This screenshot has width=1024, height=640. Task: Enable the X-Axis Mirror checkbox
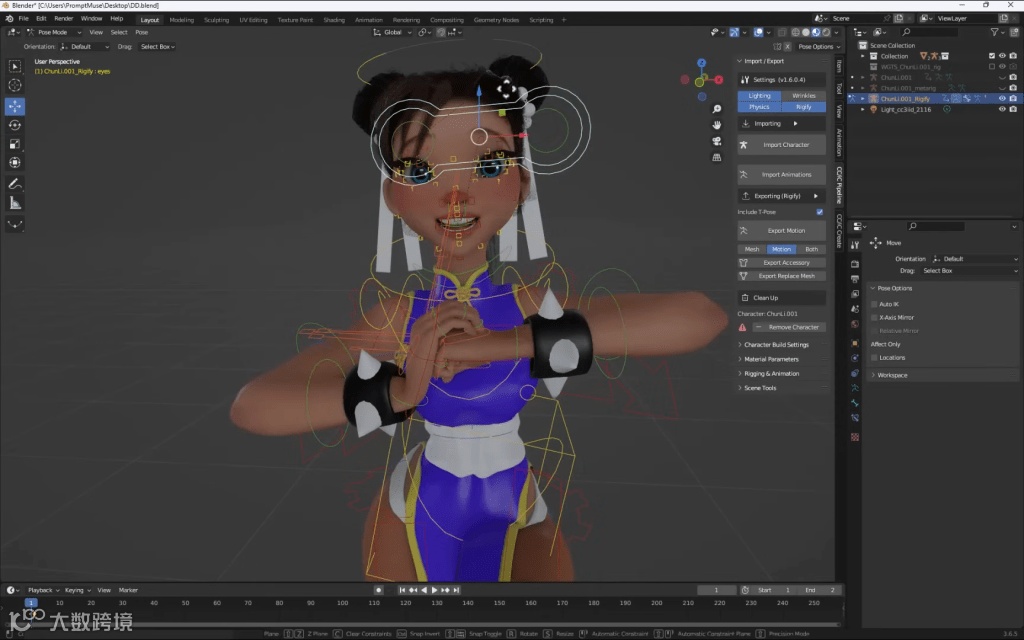(x=874, y=317)
